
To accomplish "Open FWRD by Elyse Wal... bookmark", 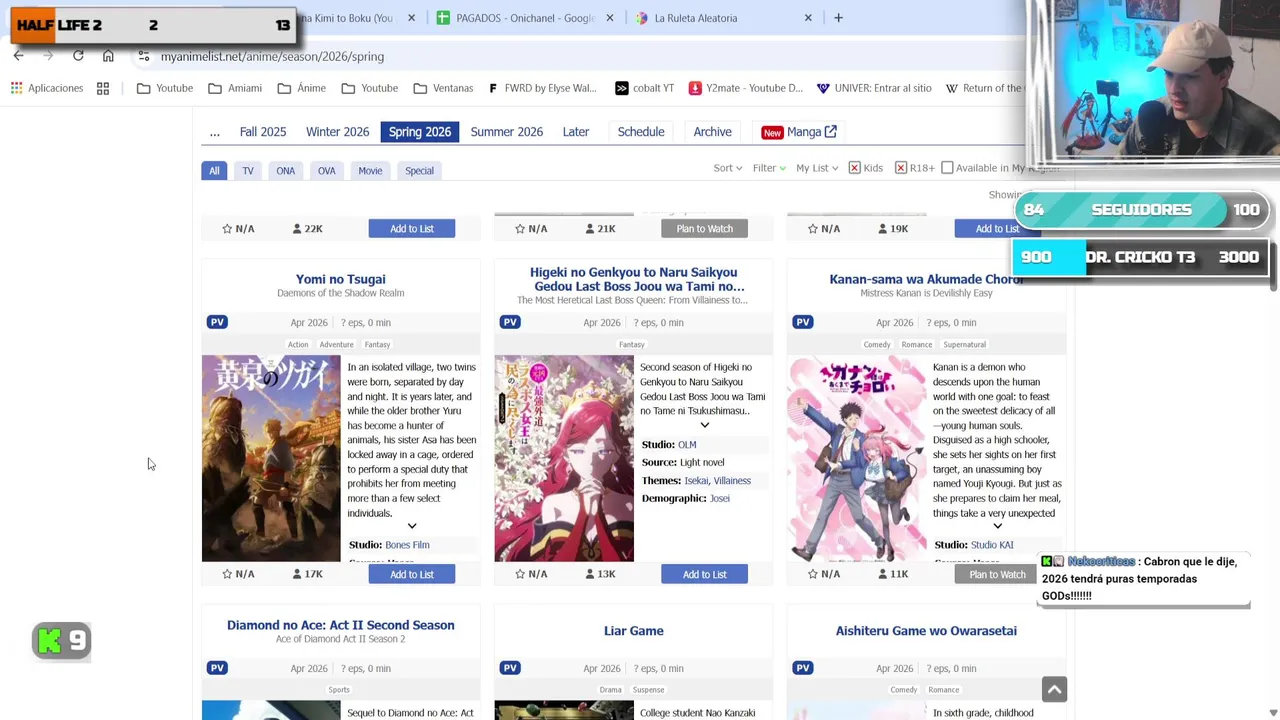I will (x=543, y=88).
